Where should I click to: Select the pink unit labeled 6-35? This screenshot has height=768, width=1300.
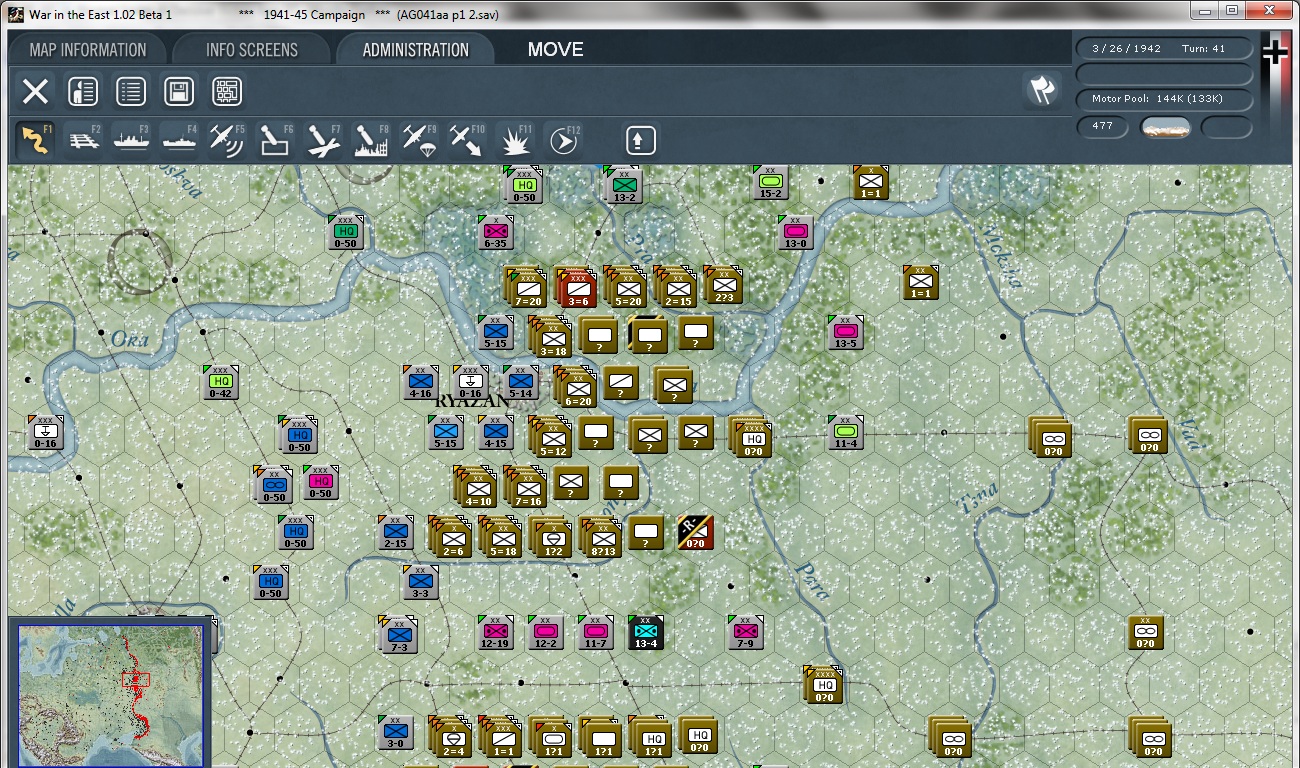495,233
